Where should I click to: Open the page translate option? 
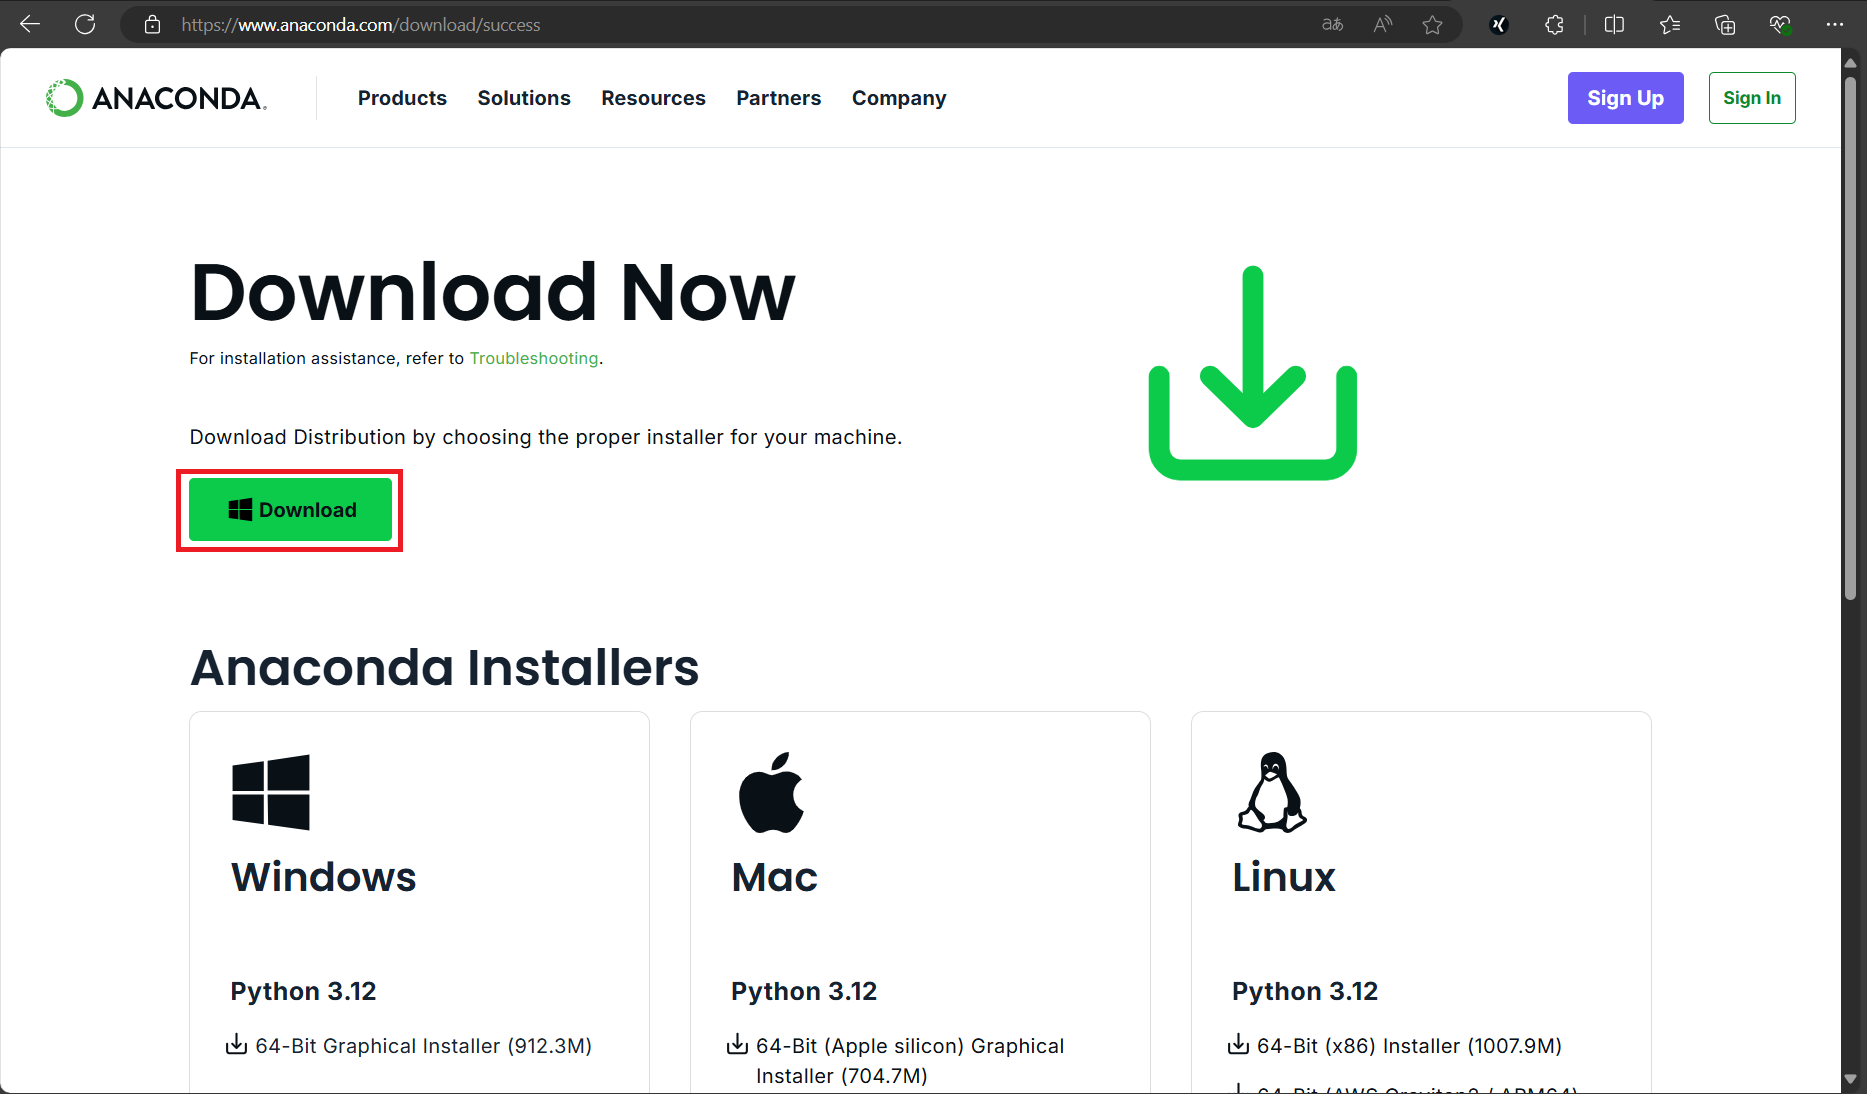pos(1332,25)
